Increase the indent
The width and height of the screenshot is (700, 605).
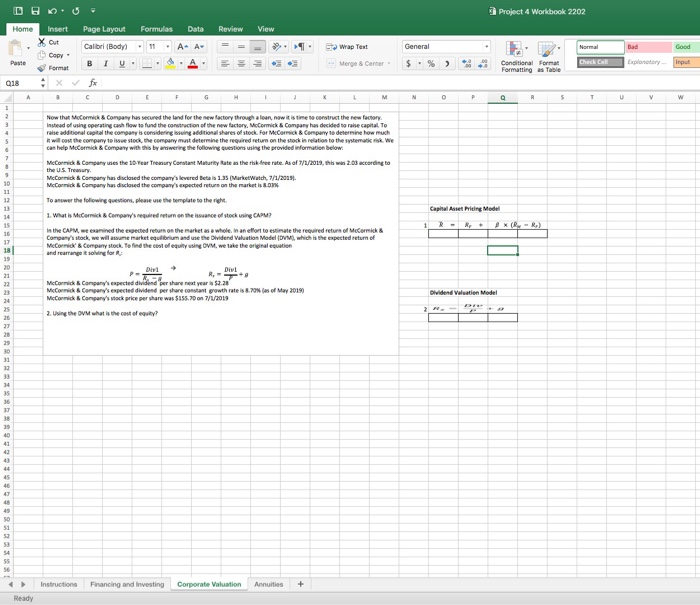[292, 63]
